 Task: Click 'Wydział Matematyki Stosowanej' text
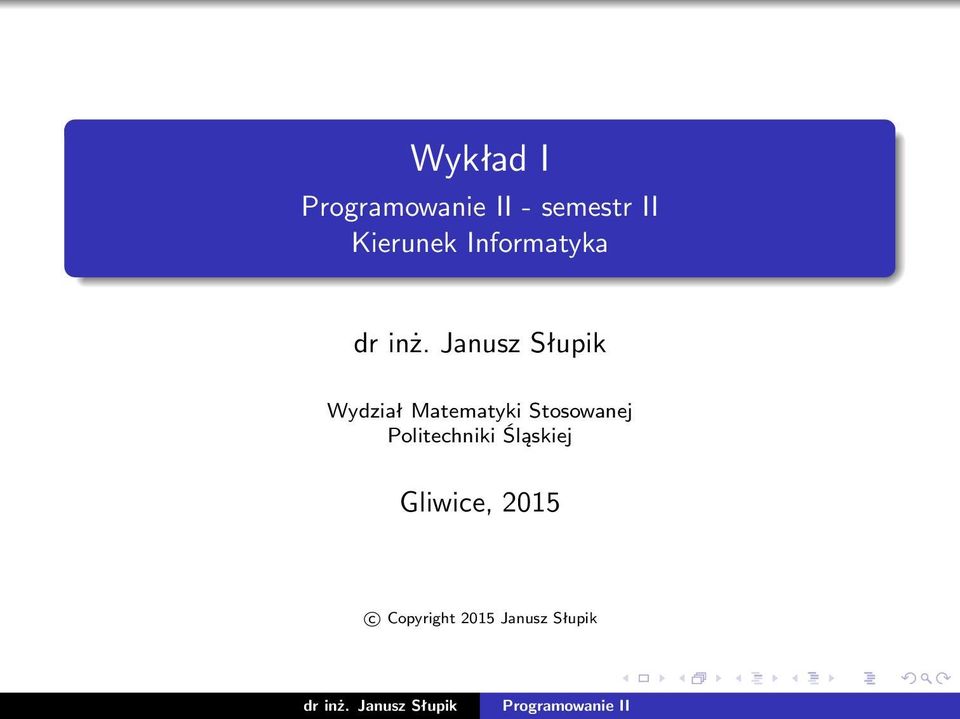click(x=479, y=410)
